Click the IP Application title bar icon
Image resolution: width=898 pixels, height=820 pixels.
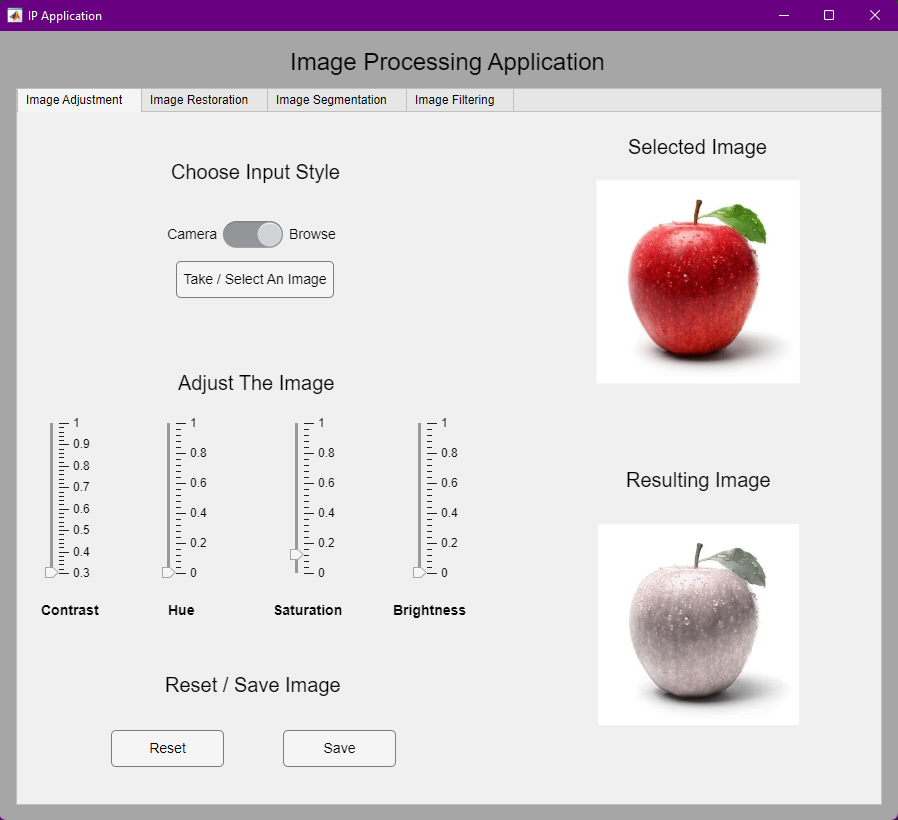click(14, 15)
